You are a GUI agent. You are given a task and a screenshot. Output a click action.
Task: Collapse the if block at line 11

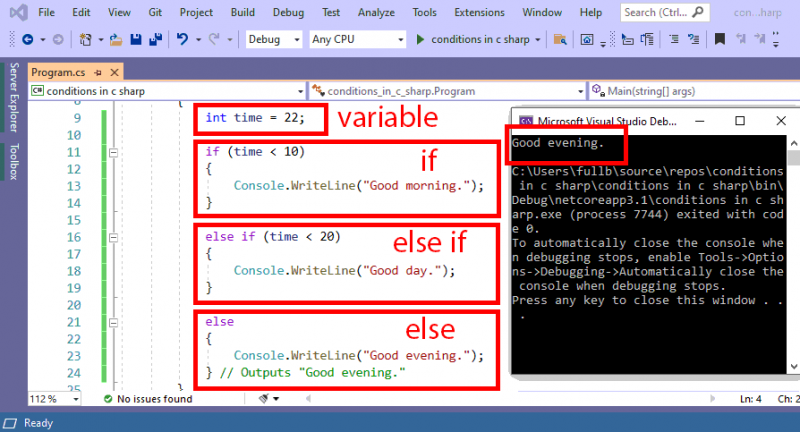point(113,153)
